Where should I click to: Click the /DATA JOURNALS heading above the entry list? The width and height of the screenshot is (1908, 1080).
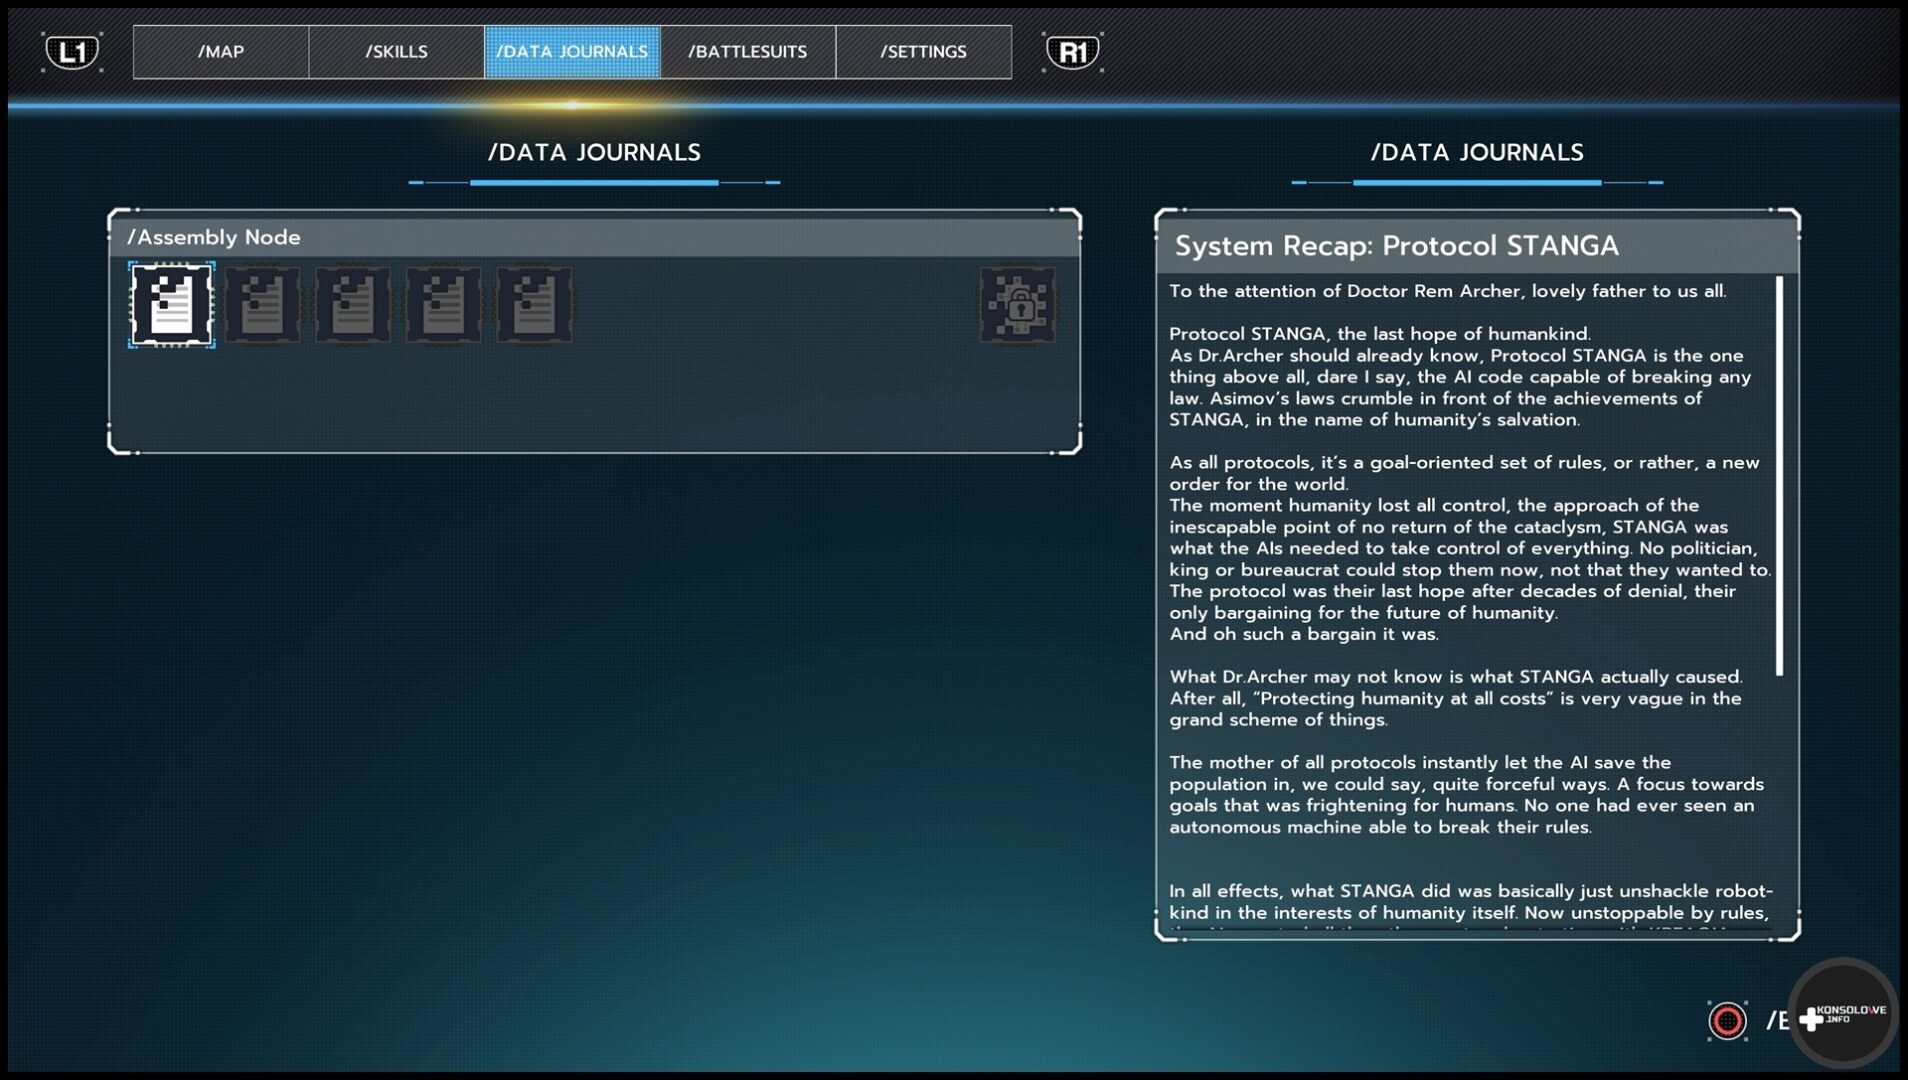pos(594,153)
